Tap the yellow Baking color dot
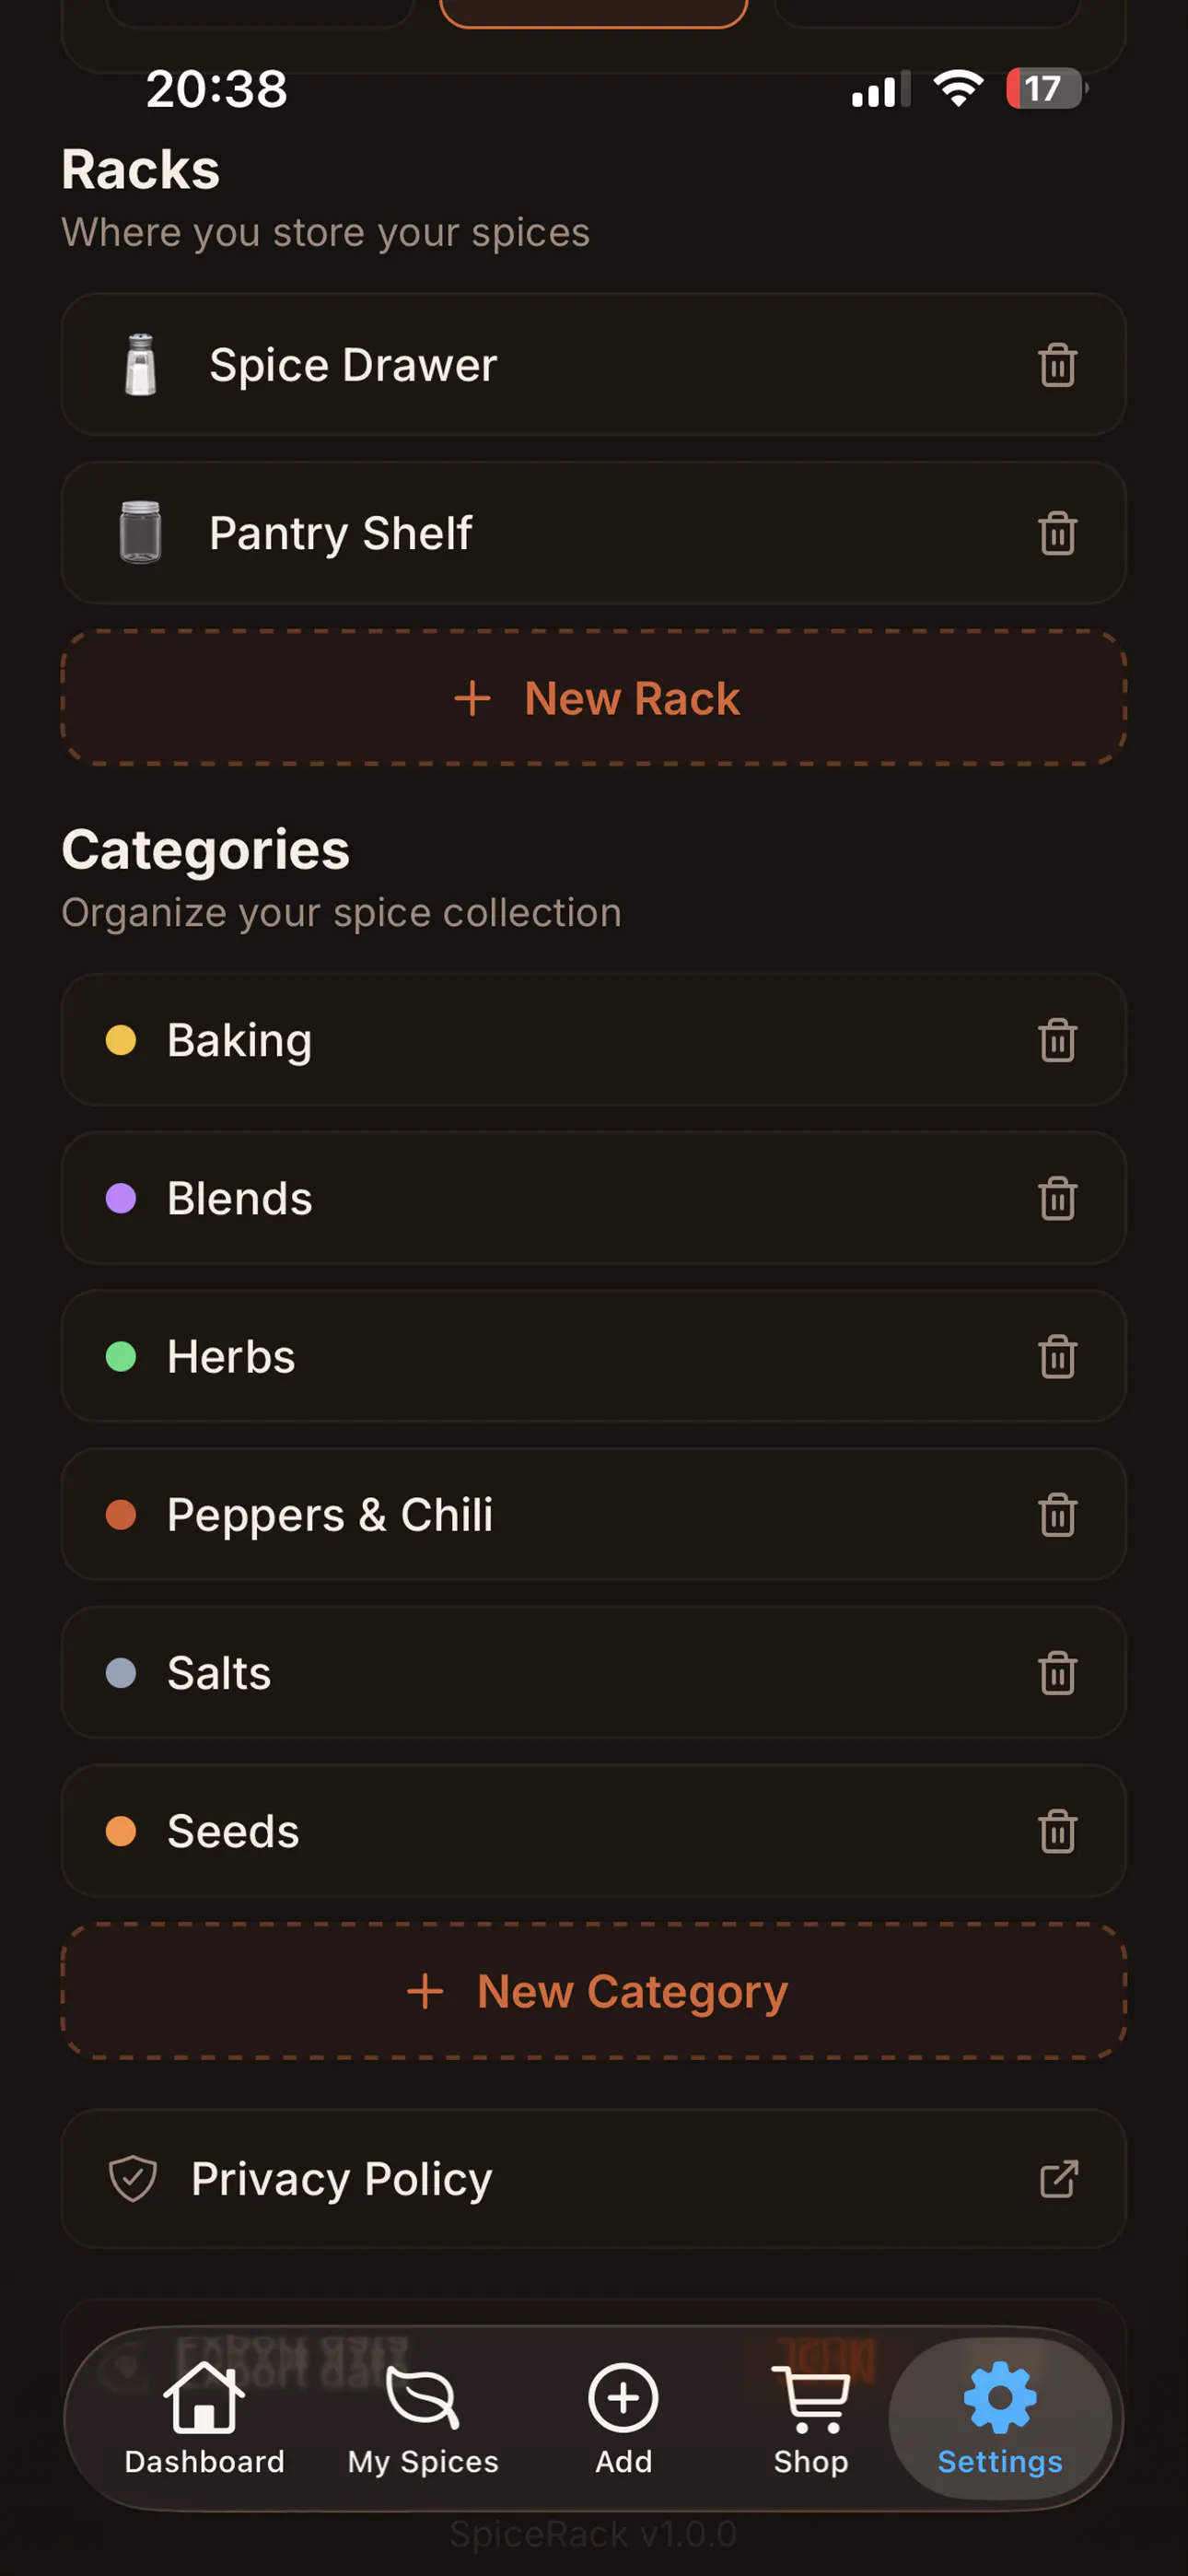1188x2576 pixels. click(121, 1040)
